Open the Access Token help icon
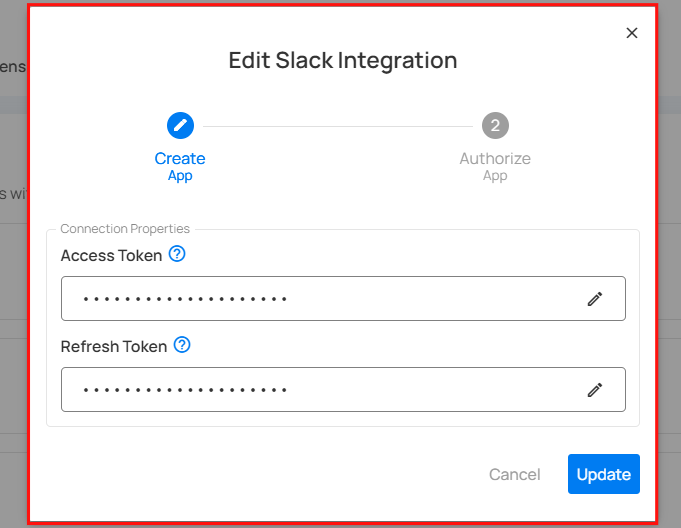Image resolution: width=681 pixels, height=528 pixels. coord(177,254)
